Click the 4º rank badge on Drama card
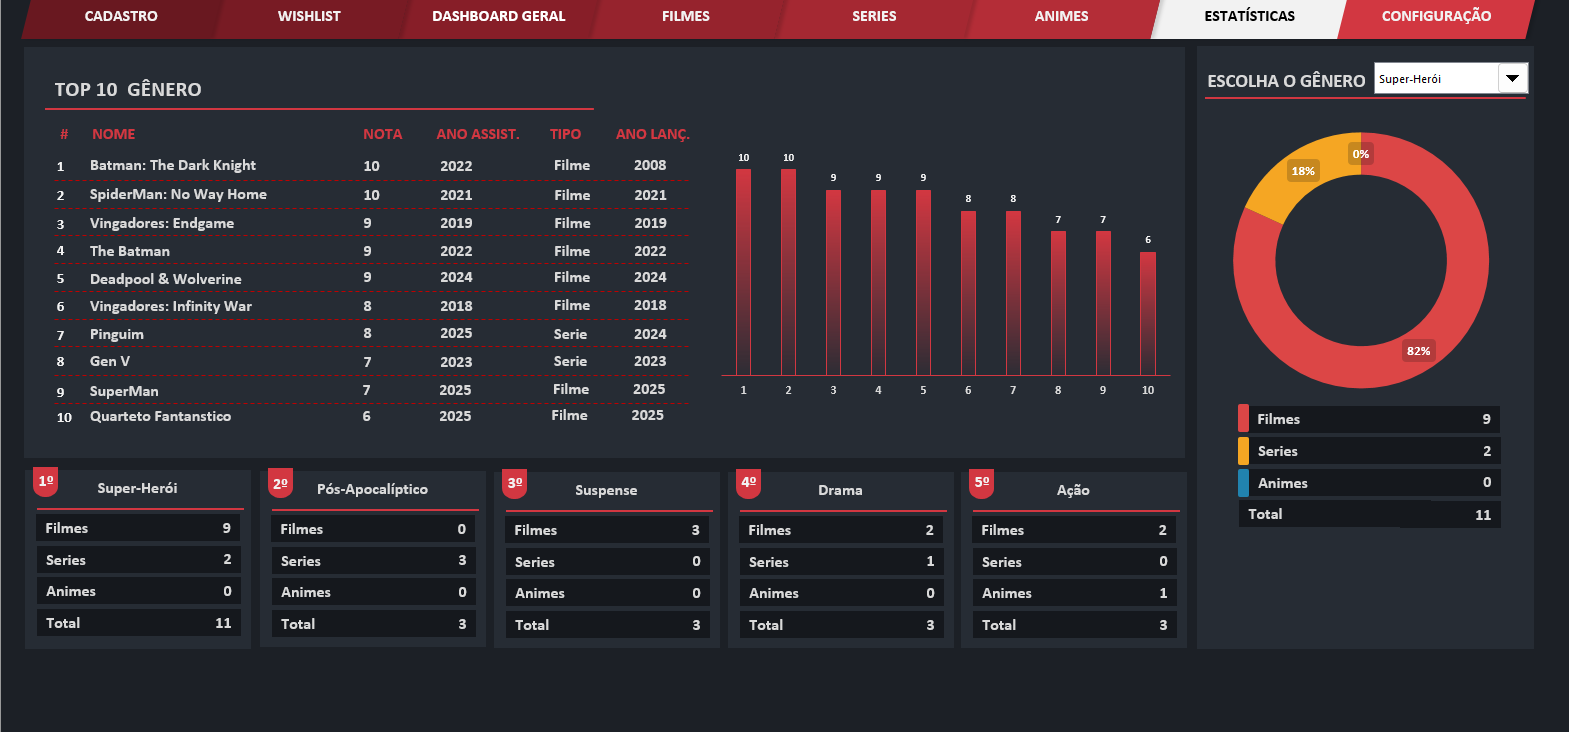Screen dimensions: 1569x732 pos(748,483)
